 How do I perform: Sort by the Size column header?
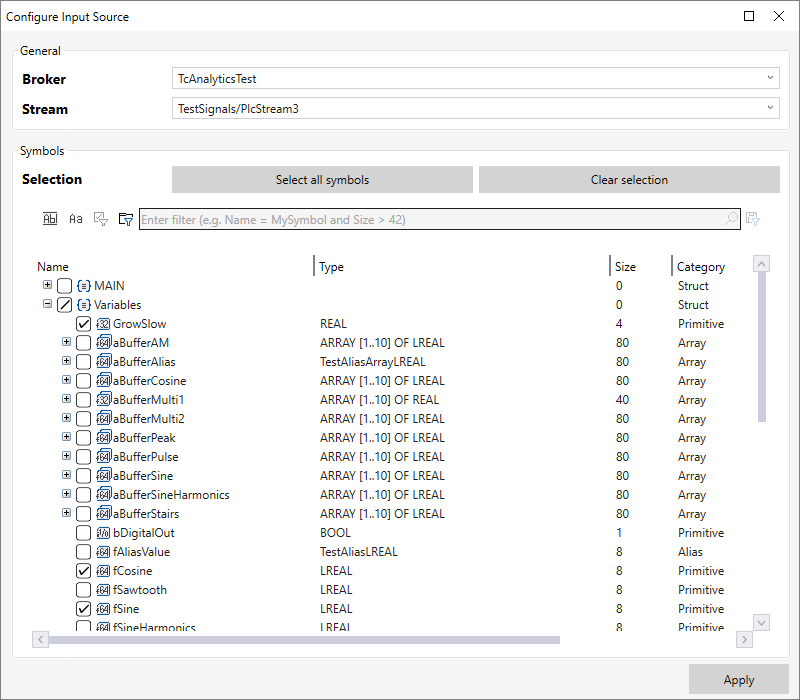point(625,267)
